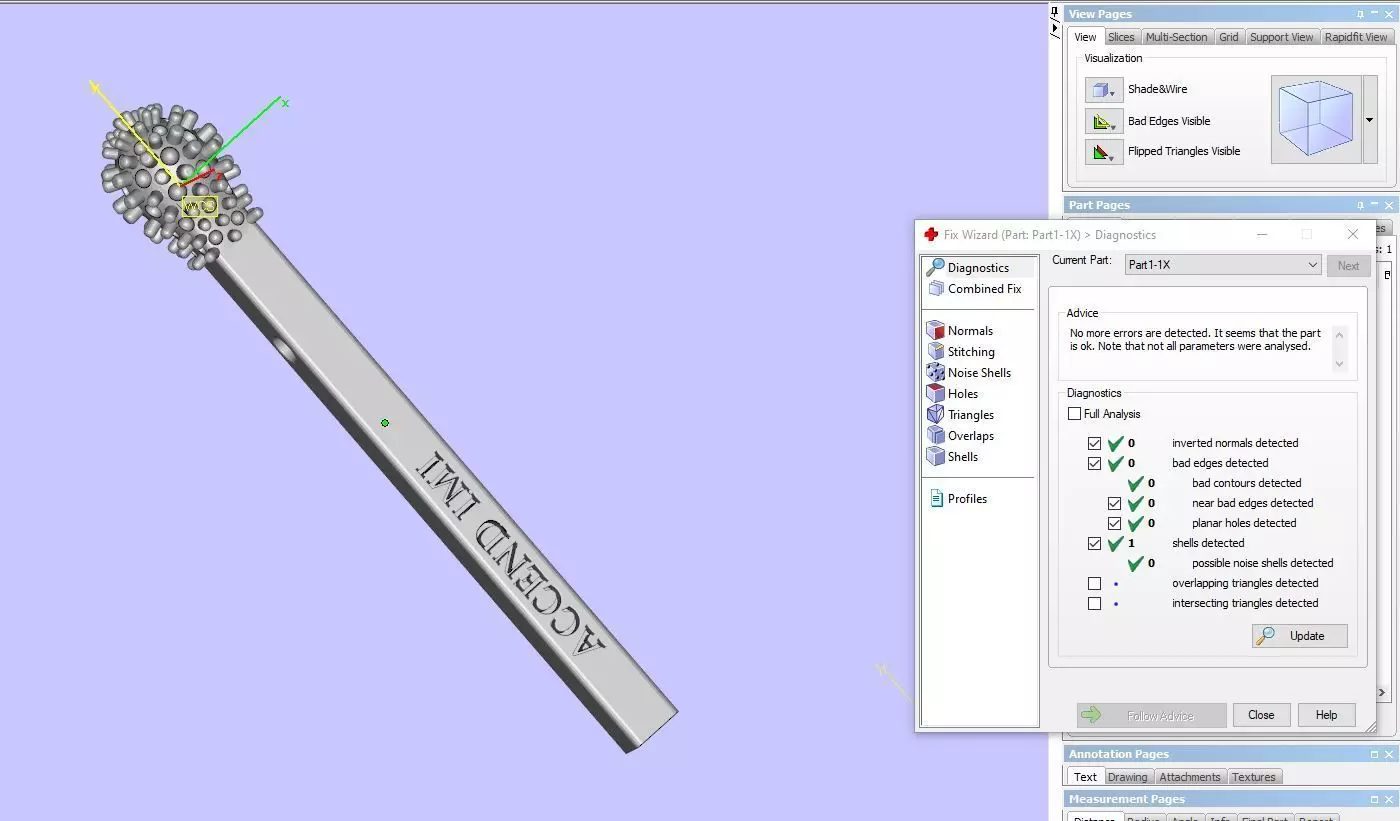Switch to the Support View tab
The width and height of the screenshot is (1400, 821).
click(x=1281, y=37)
